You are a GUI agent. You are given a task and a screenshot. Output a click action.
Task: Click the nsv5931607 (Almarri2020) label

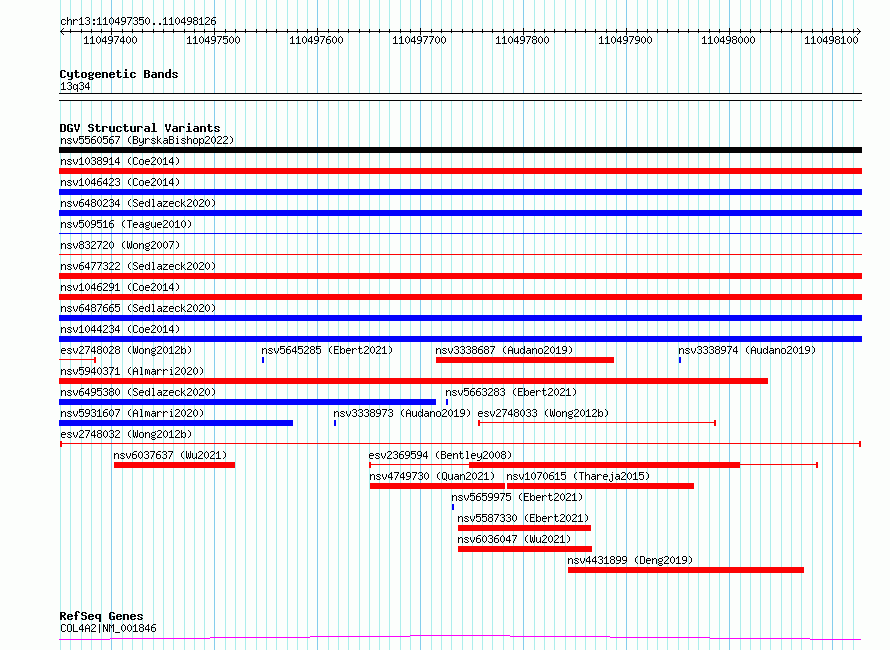[132, 413]
